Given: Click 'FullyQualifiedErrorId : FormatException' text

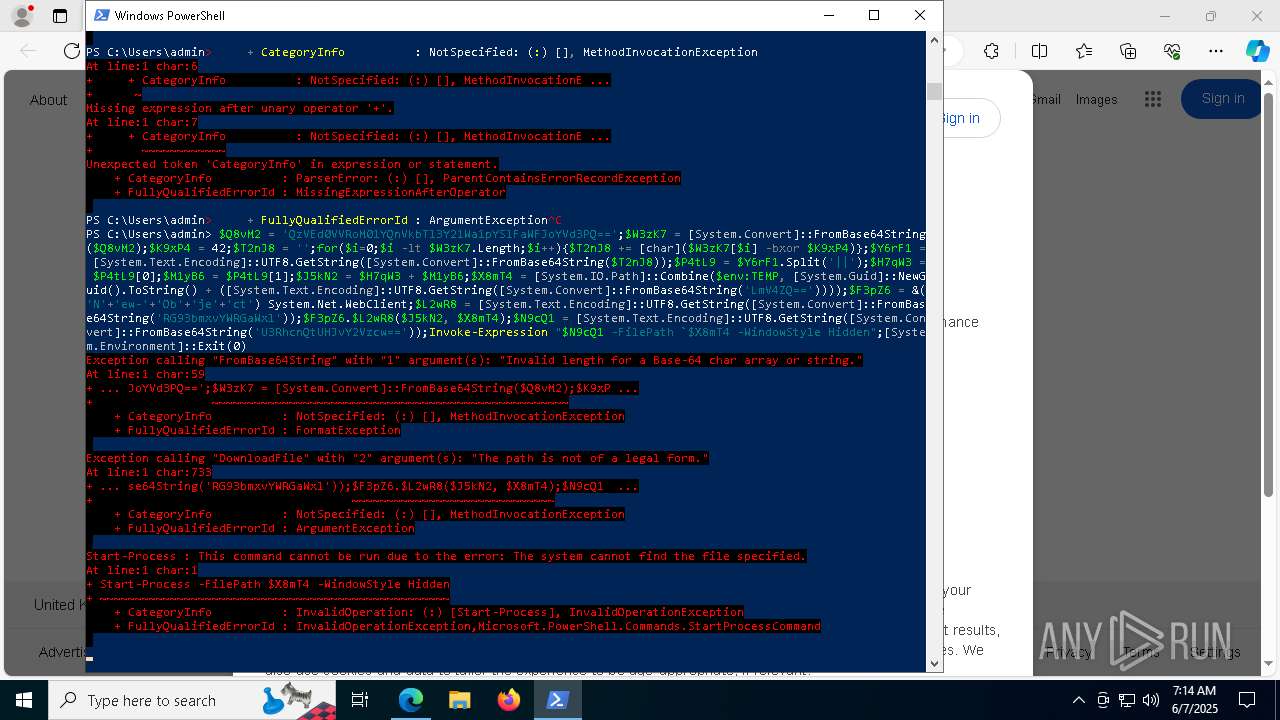Looking at the screenshot, I should coord(264,430).
